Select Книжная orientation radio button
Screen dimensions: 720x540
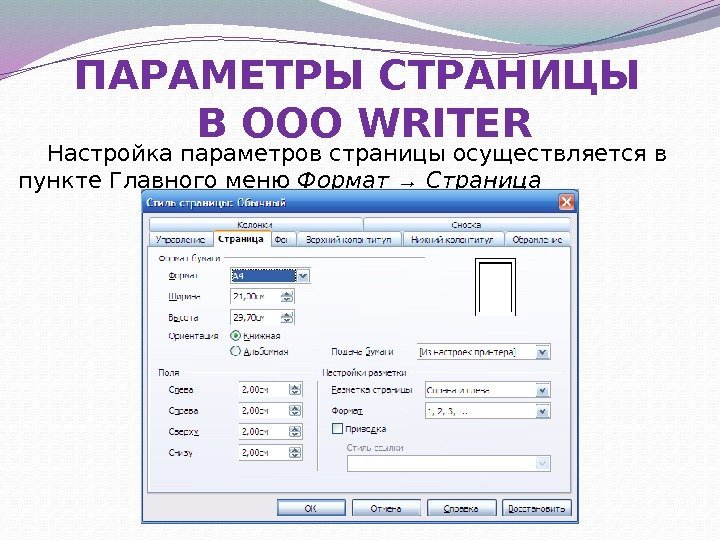236,336
